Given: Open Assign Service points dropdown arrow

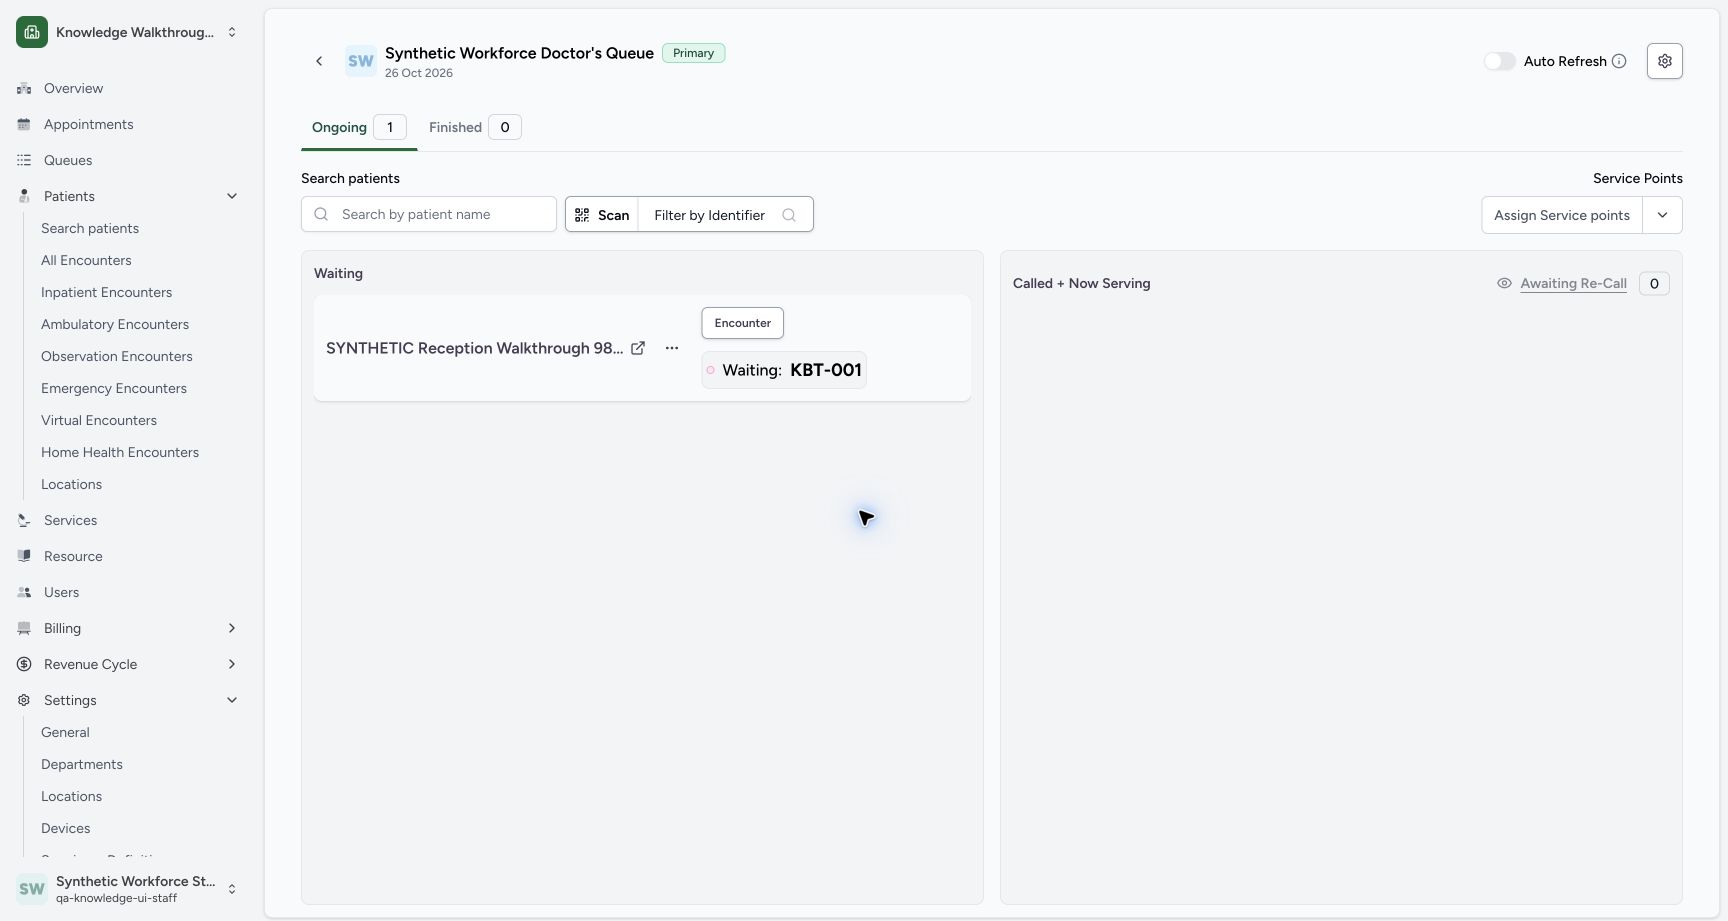Looking at the screenshot, I should [x=1662, y=215].
